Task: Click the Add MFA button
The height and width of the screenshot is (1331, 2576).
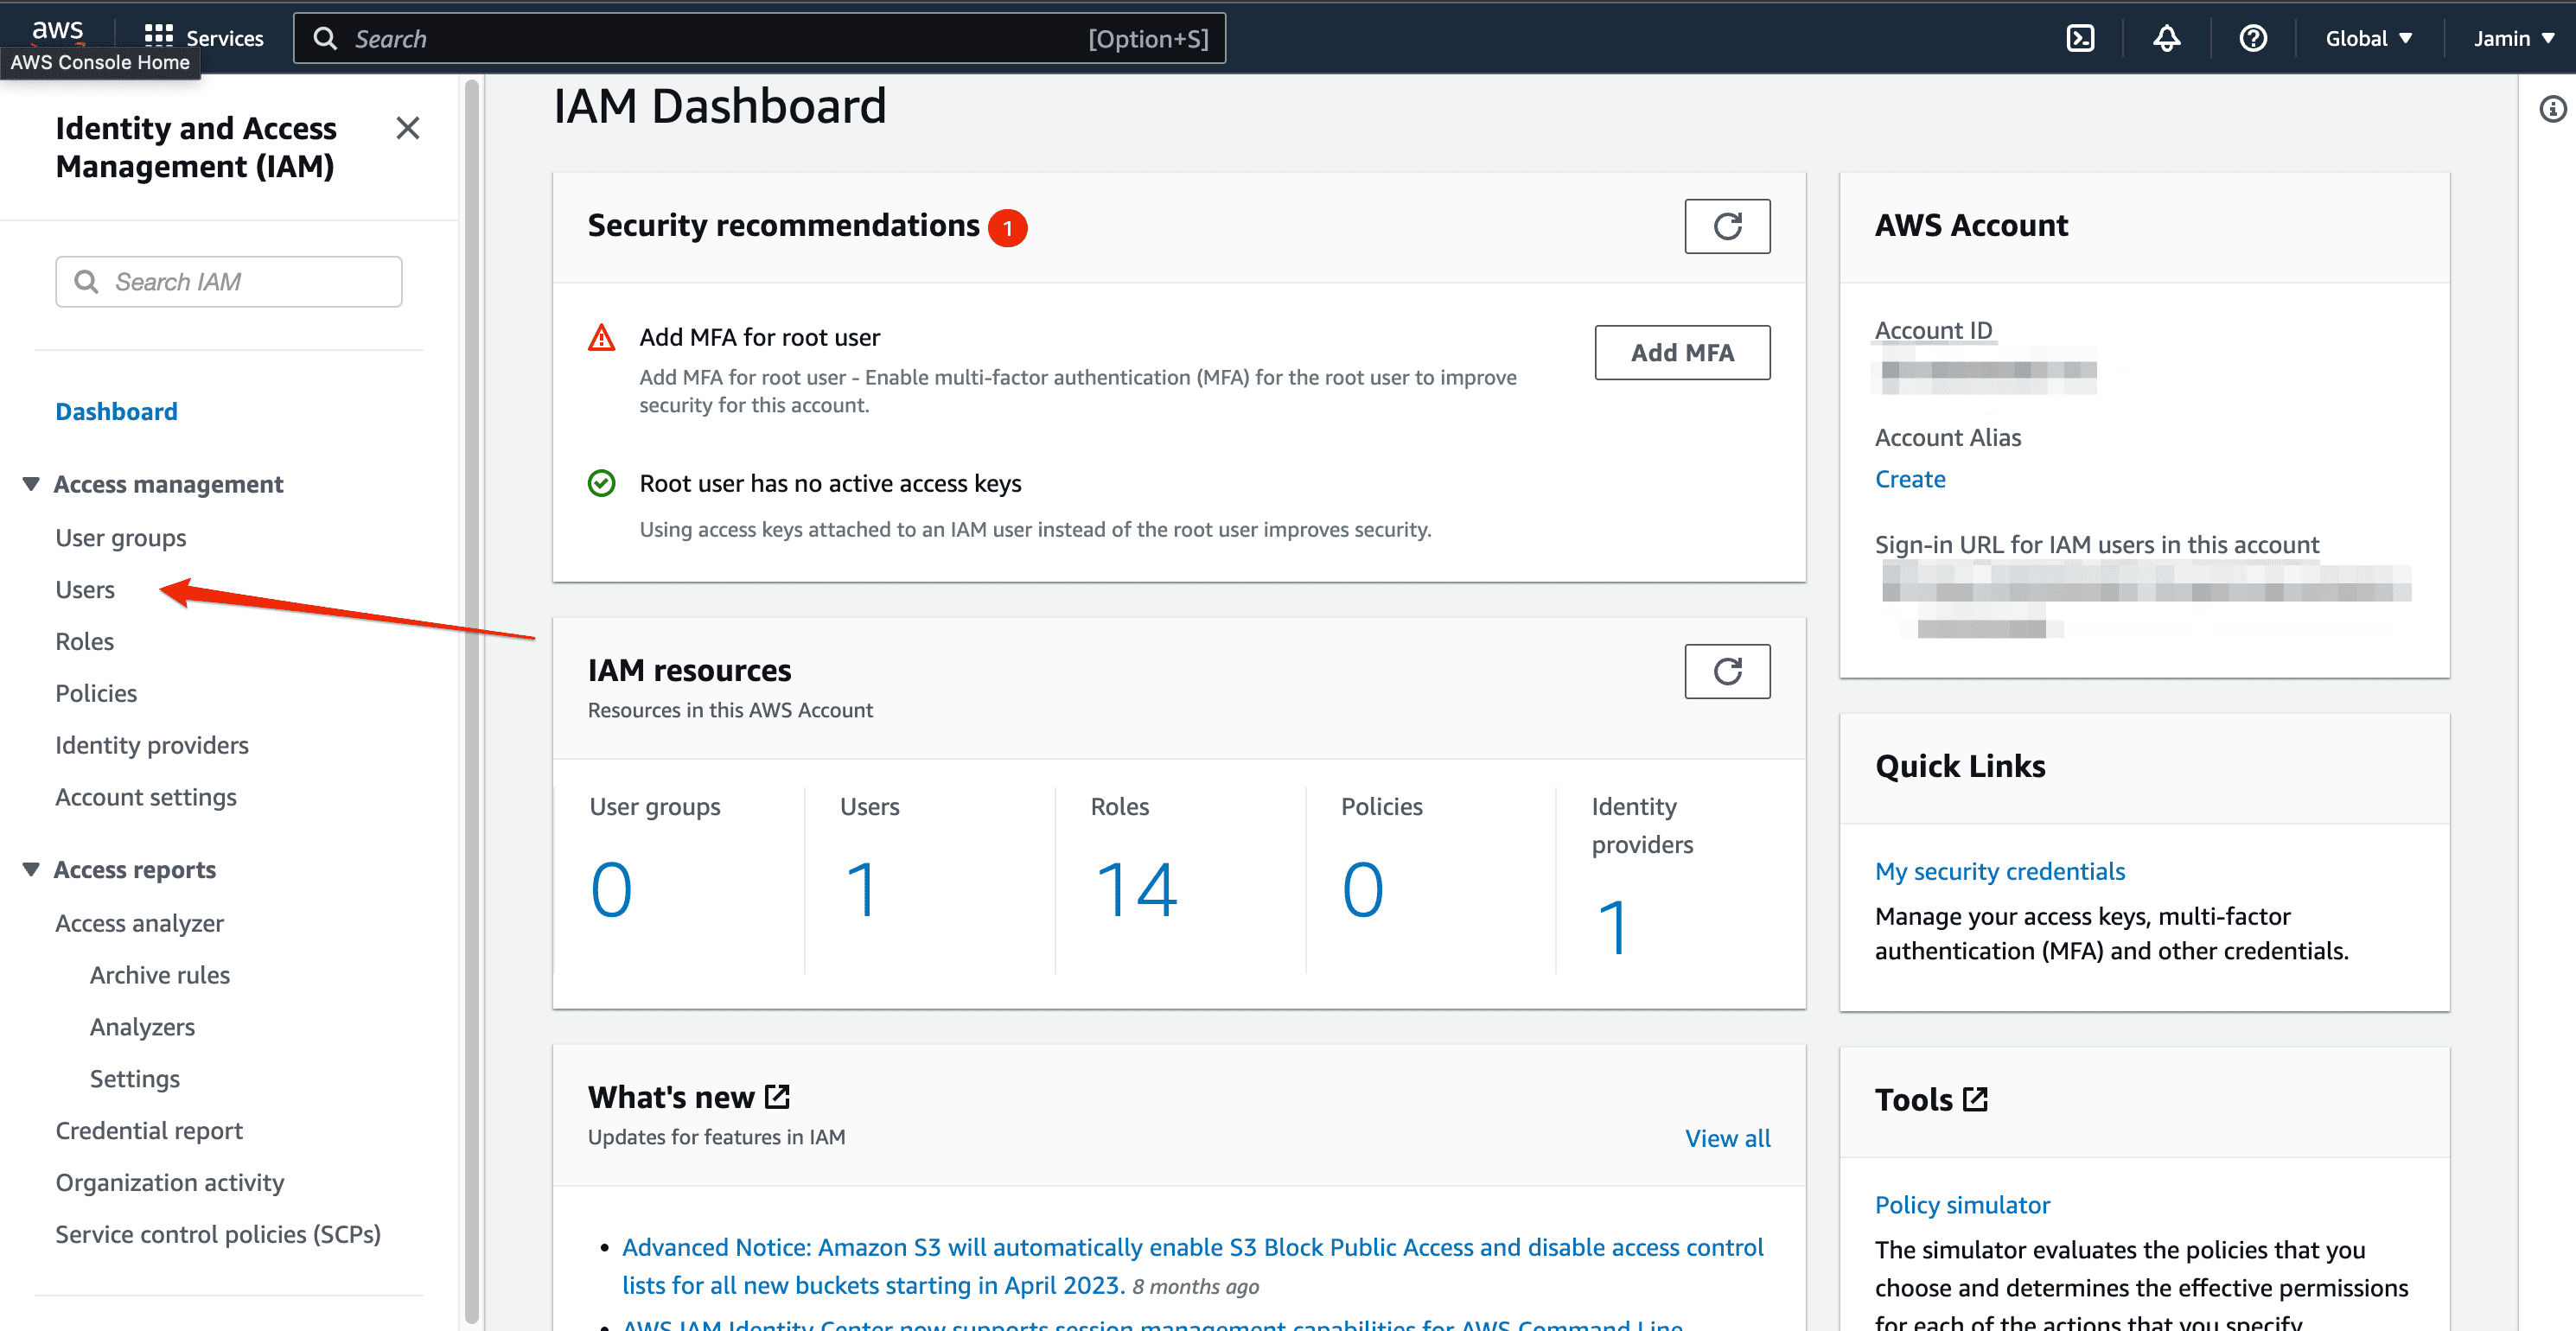Action: (1682, 352)
